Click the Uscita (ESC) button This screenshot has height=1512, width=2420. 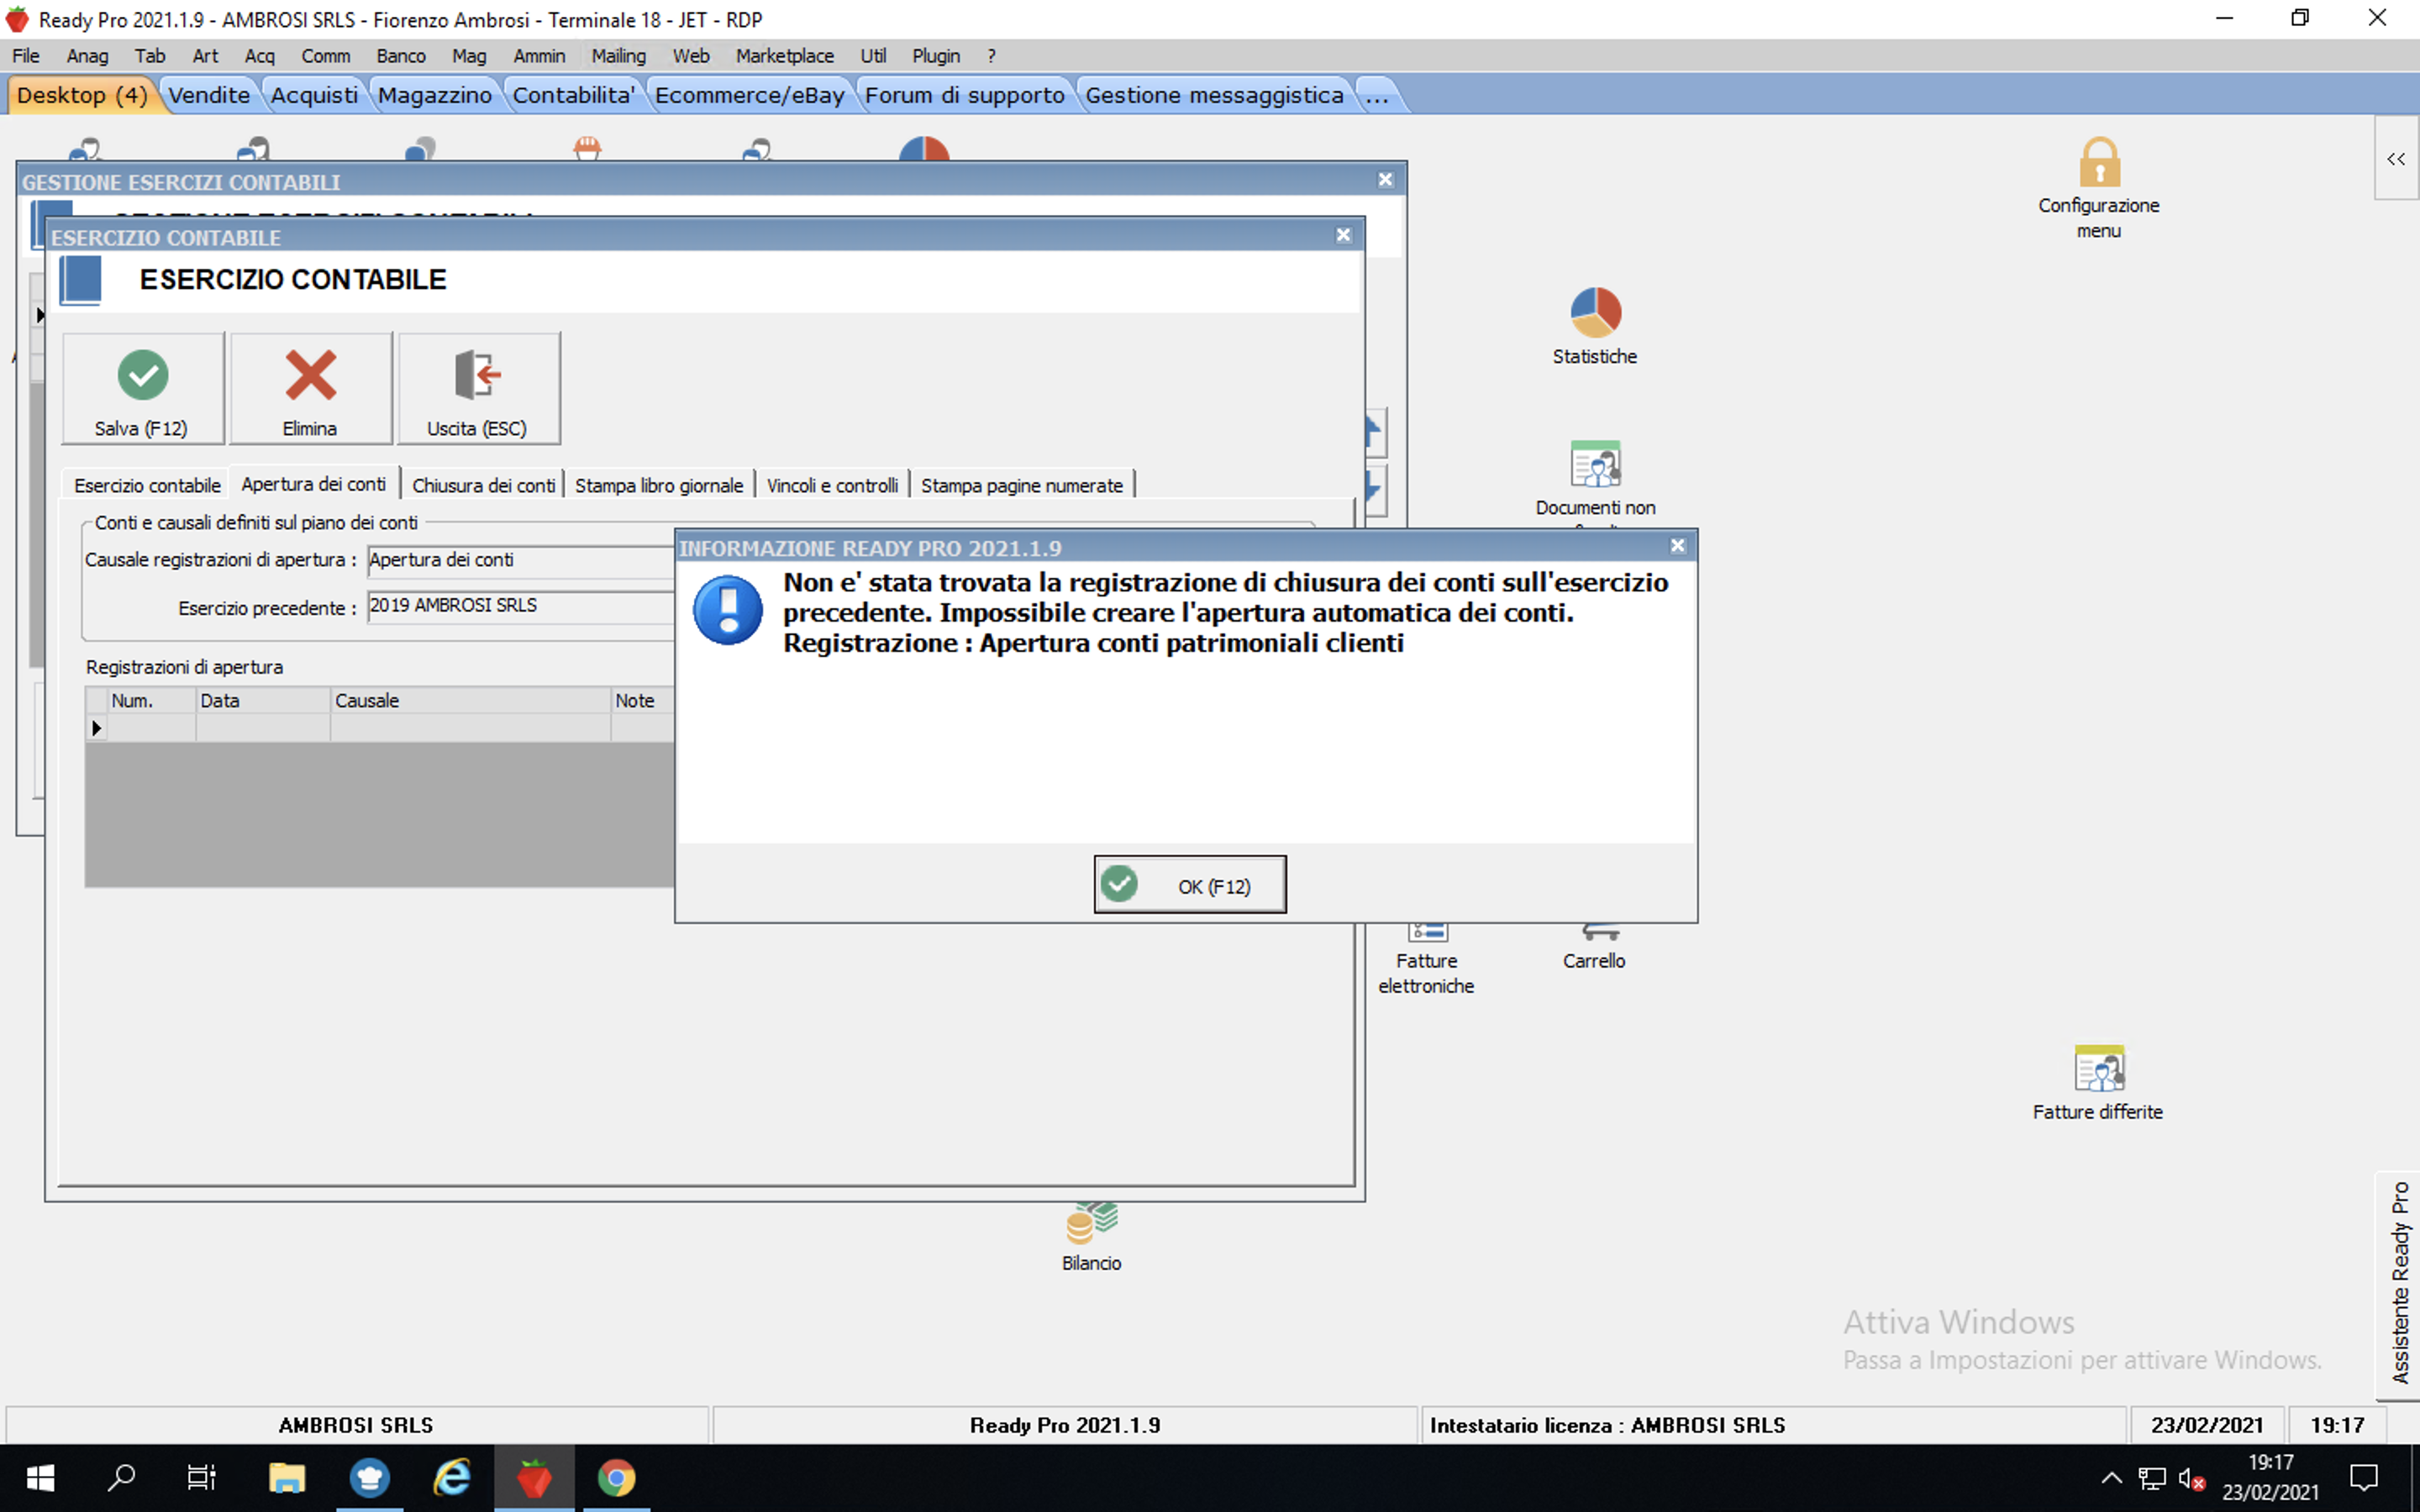point(478,388)
